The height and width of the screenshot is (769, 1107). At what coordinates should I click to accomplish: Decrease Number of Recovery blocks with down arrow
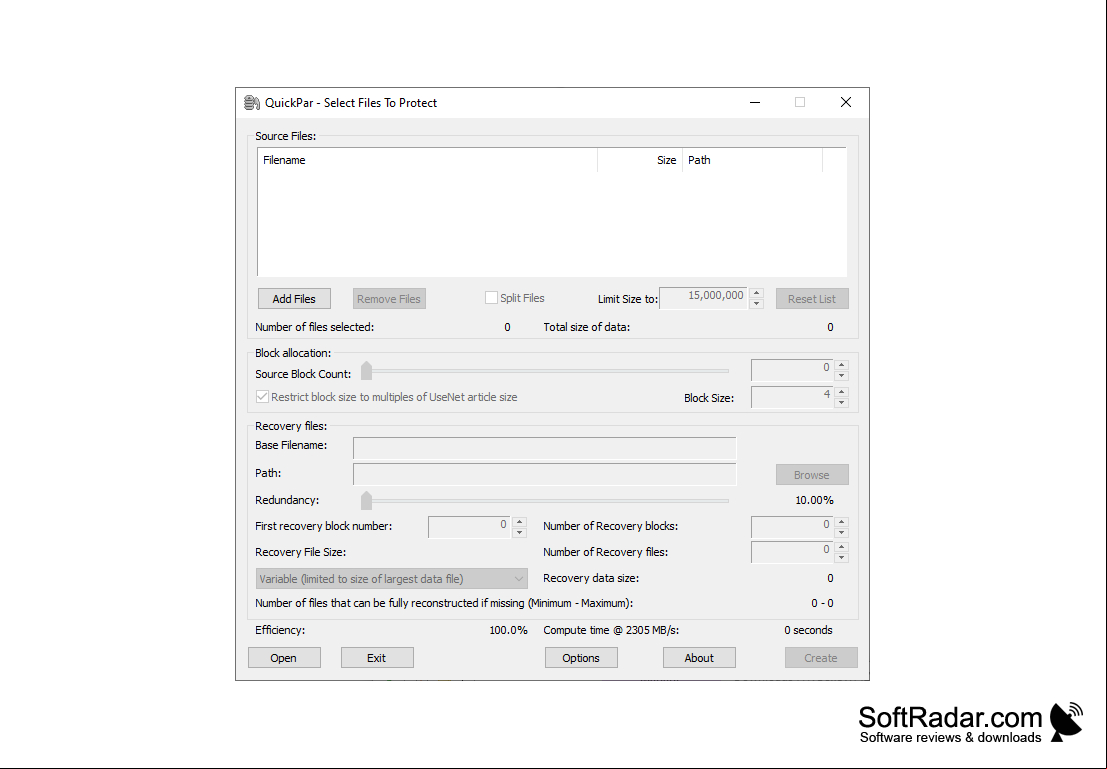point(841,532)
